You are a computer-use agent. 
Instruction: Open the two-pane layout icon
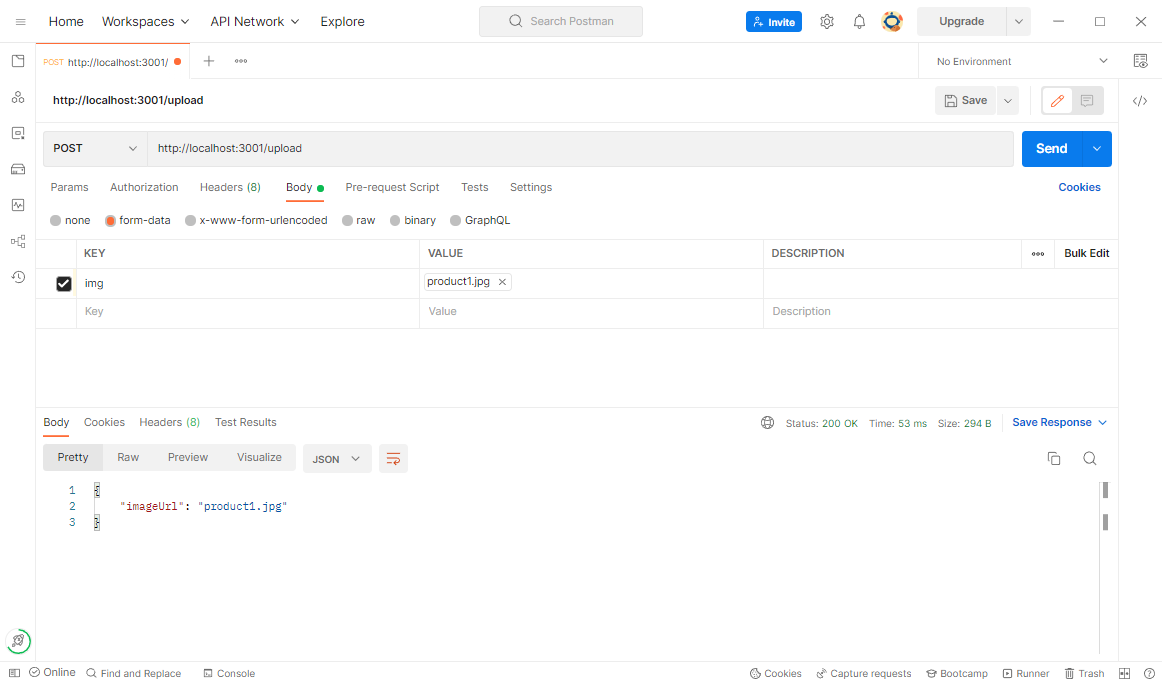(1124, 673)
